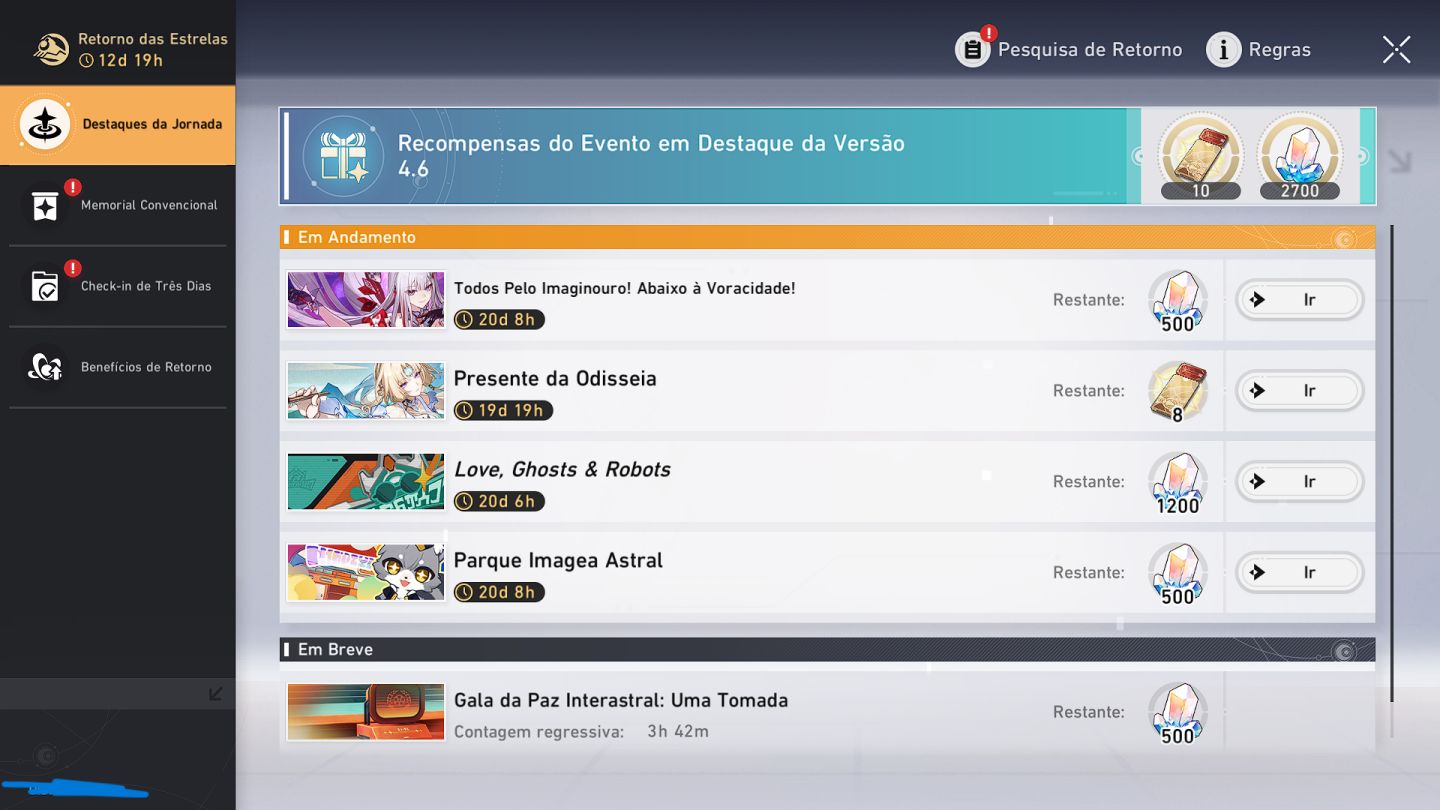Go to Love, Ghosts & Robots event
Viewport: 1440px width, 810px height.
tap(1300, 482)
